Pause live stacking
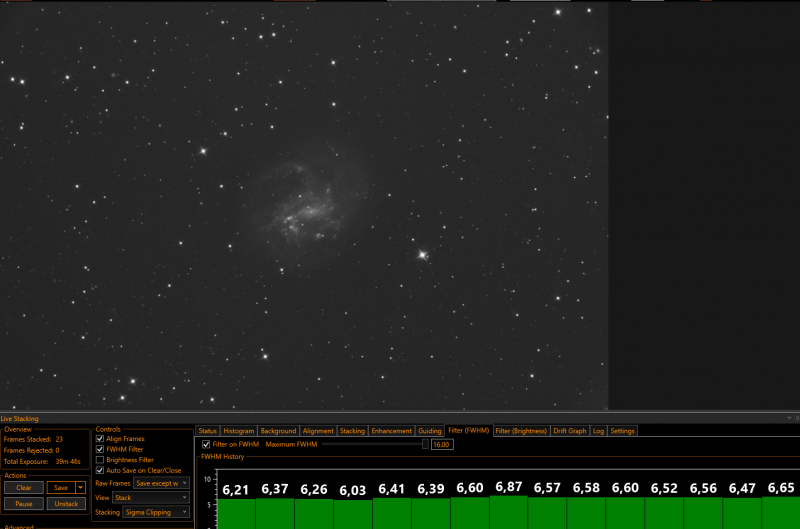Screen dimensions: 800x529 (x=24, y=503)
